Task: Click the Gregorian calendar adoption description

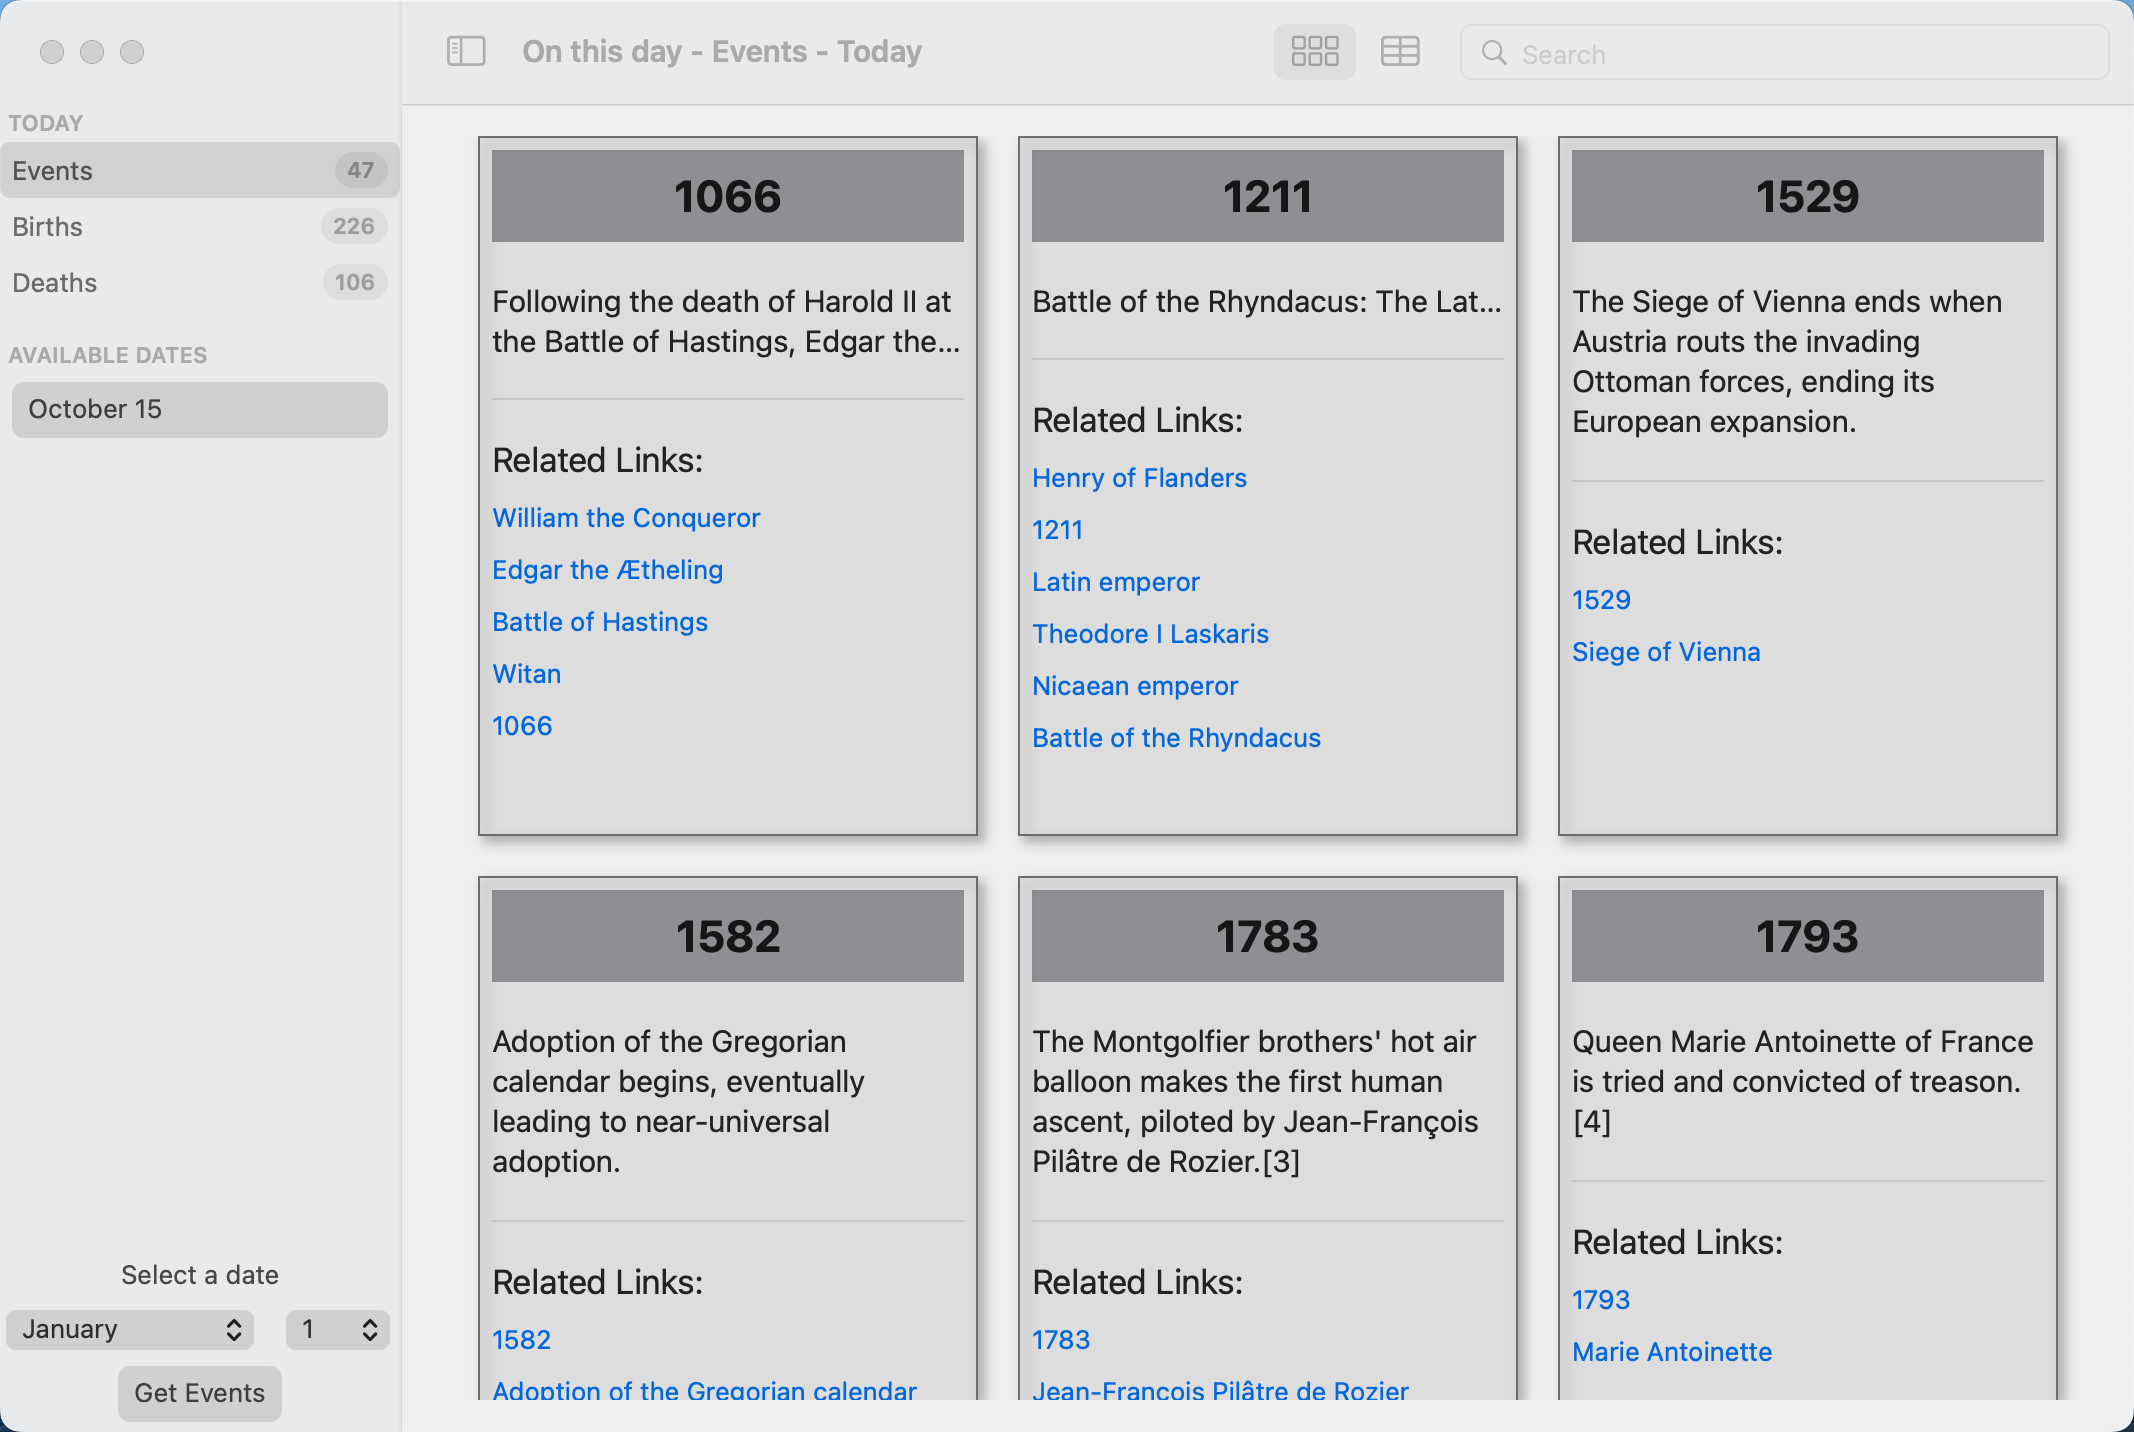Action: tap(678, 1102)
